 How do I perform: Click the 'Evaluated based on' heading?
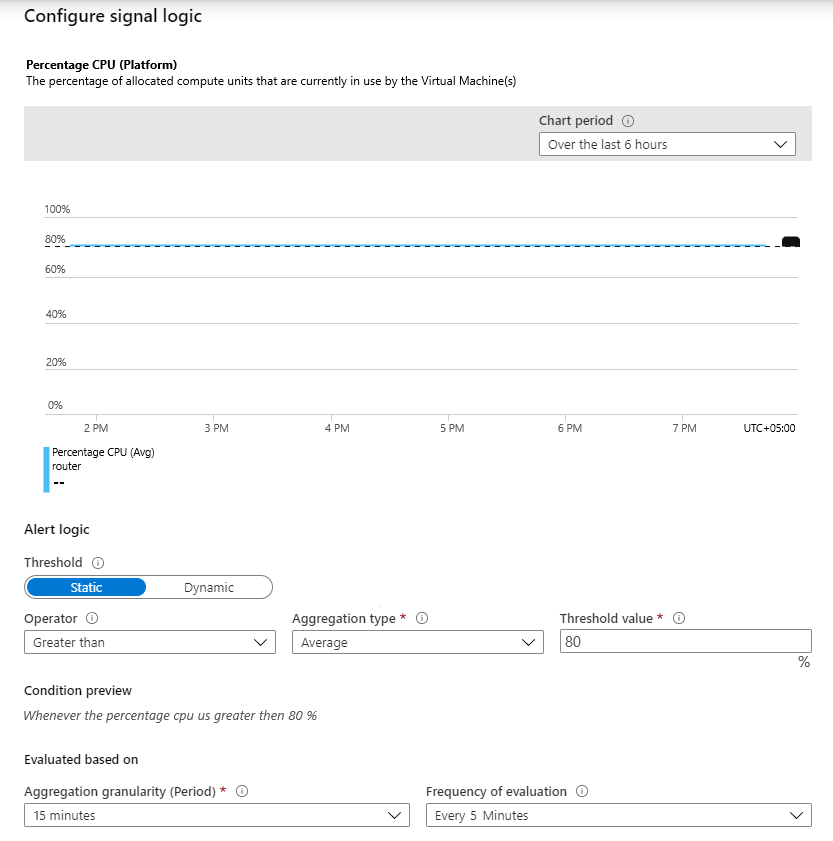(x=81, y=759)
